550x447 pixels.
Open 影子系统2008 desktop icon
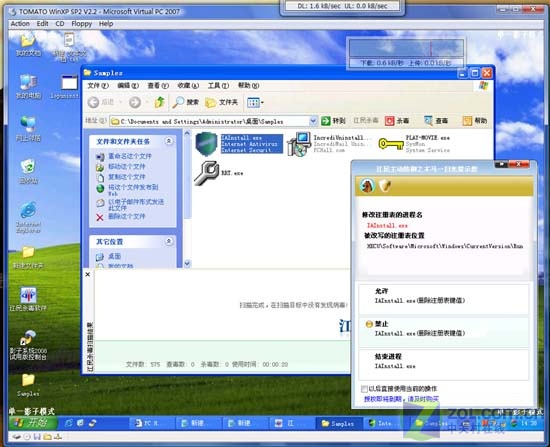28,345
